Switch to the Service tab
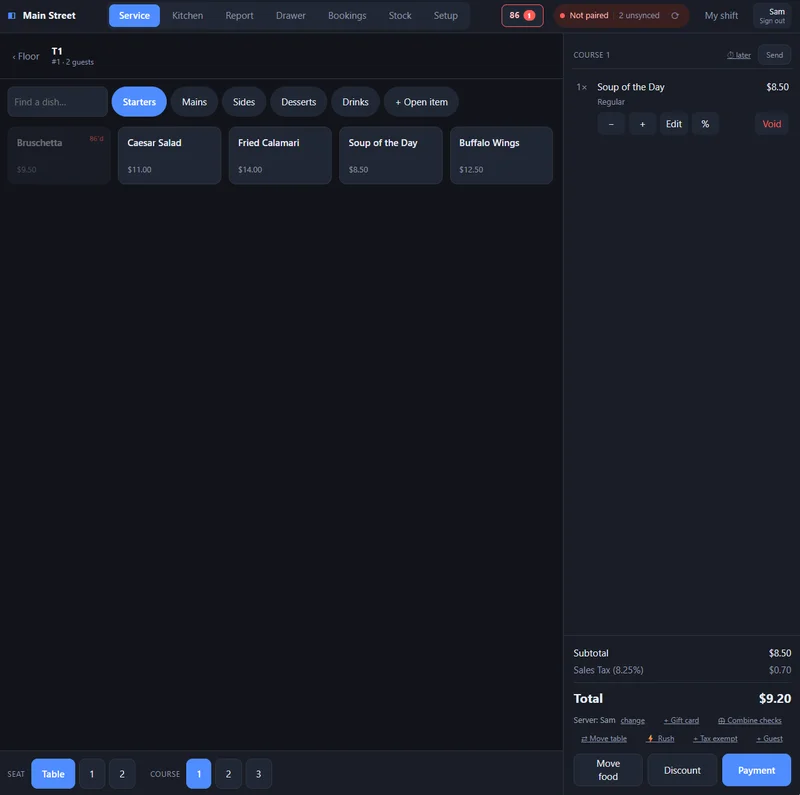The width and height of the screenshot is (800, 795). (134, 16)
